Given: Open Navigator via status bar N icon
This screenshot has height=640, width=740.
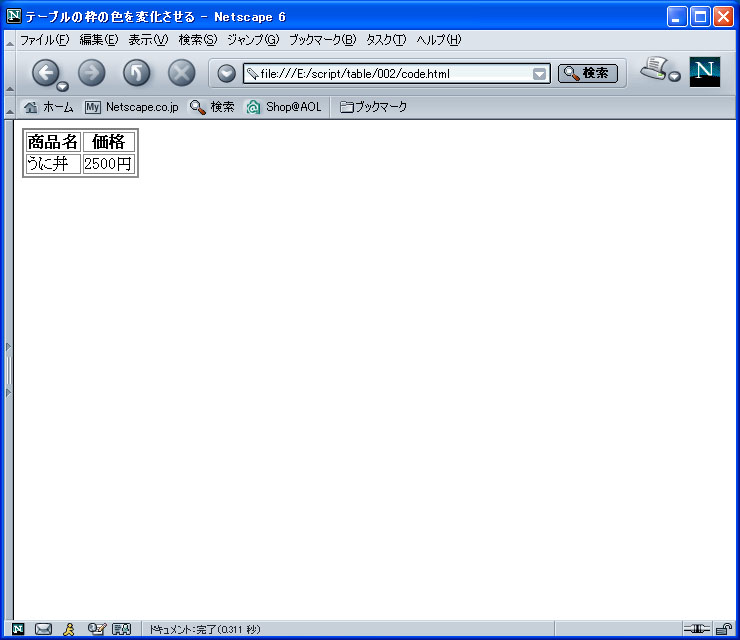Looking at the screenshot, I should click(18, 629).
